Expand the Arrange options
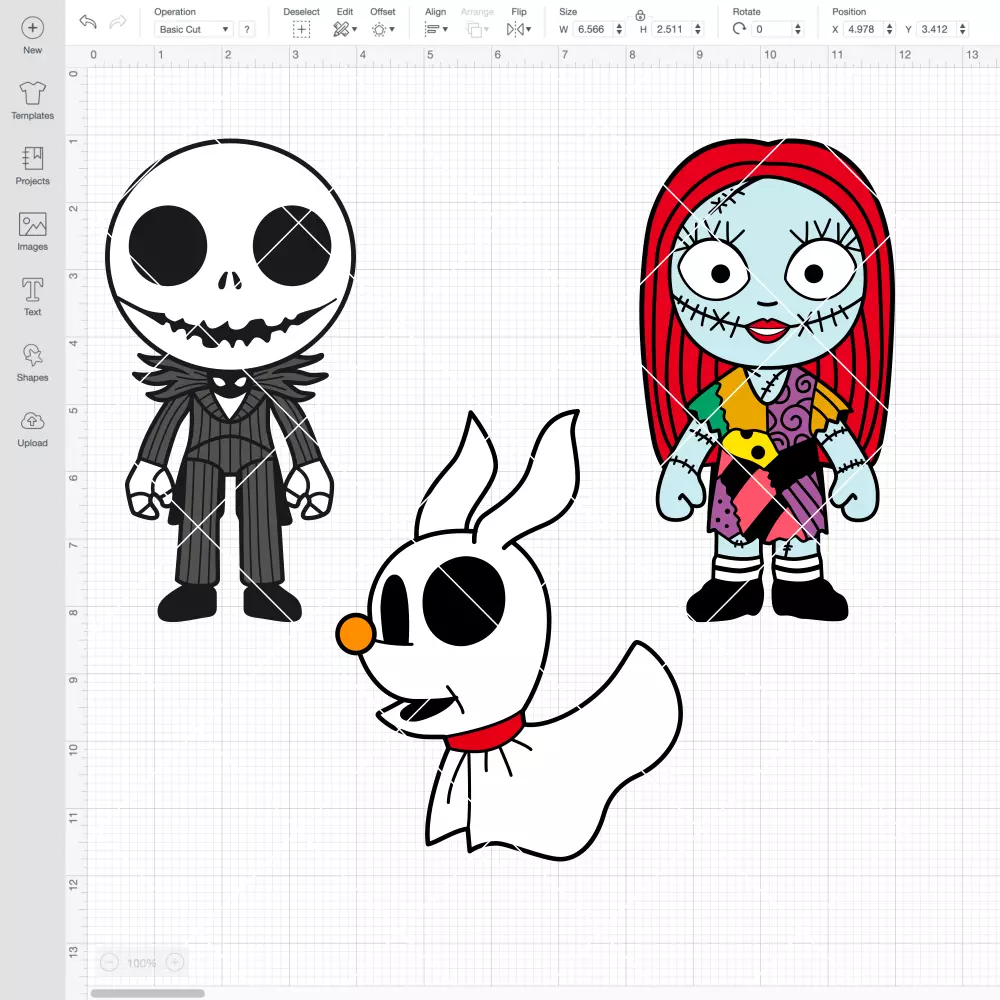 pyautogui.click(x=477, y=29)
